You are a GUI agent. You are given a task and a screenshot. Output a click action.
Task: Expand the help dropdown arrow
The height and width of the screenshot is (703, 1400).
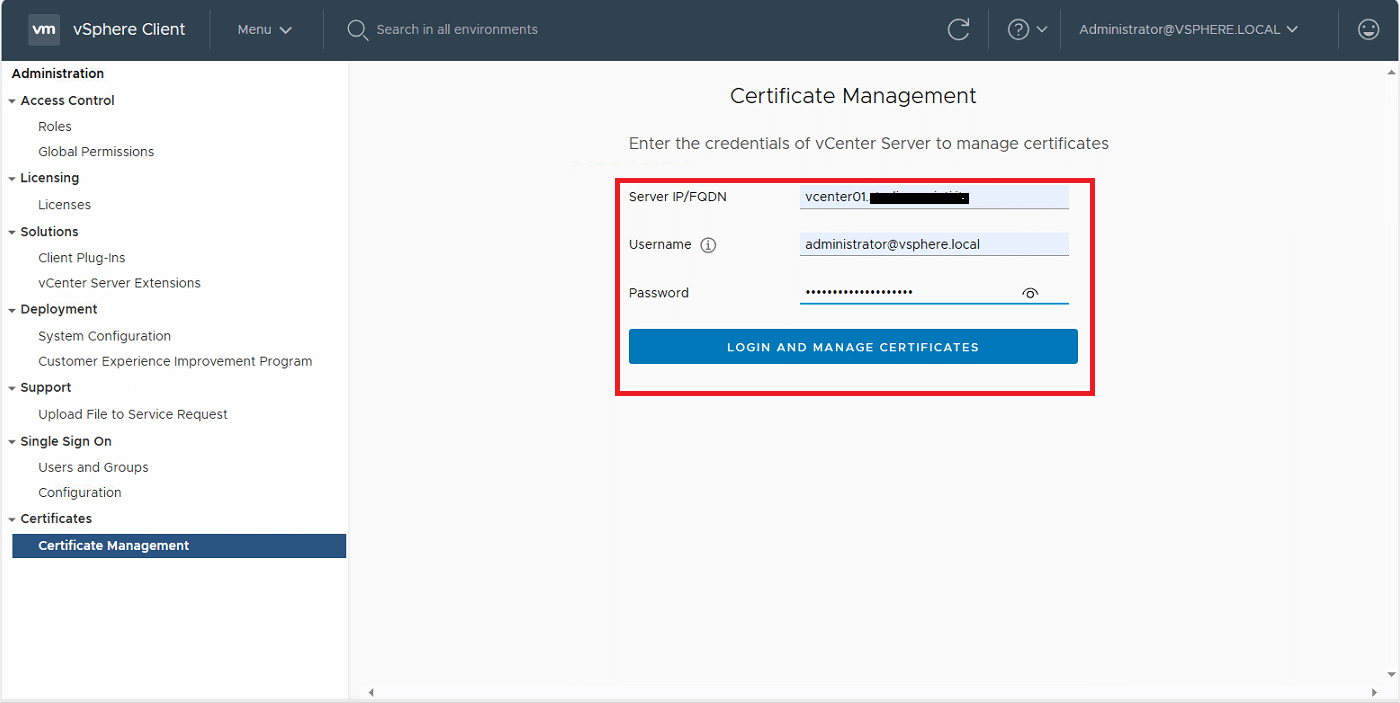coord(1042,29)
